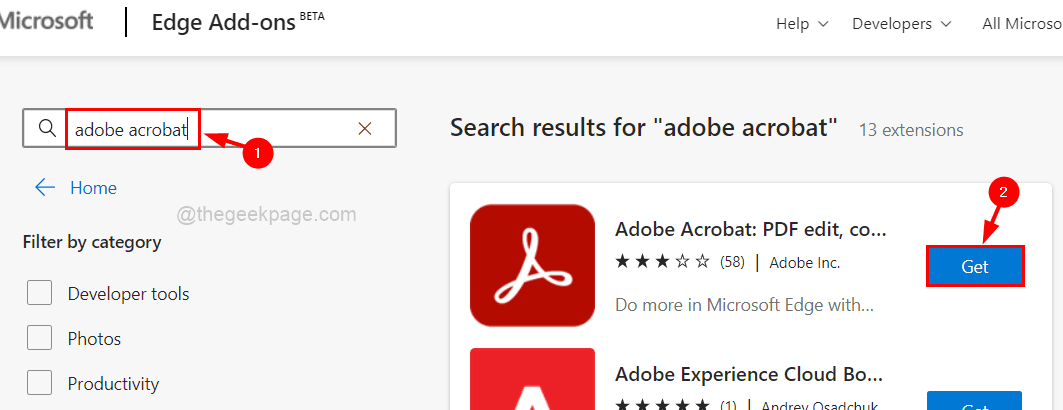Click Get for Adobe Acrobat extension
Viewport: 1063px width, 410px height.
click(x=975, y=267)
